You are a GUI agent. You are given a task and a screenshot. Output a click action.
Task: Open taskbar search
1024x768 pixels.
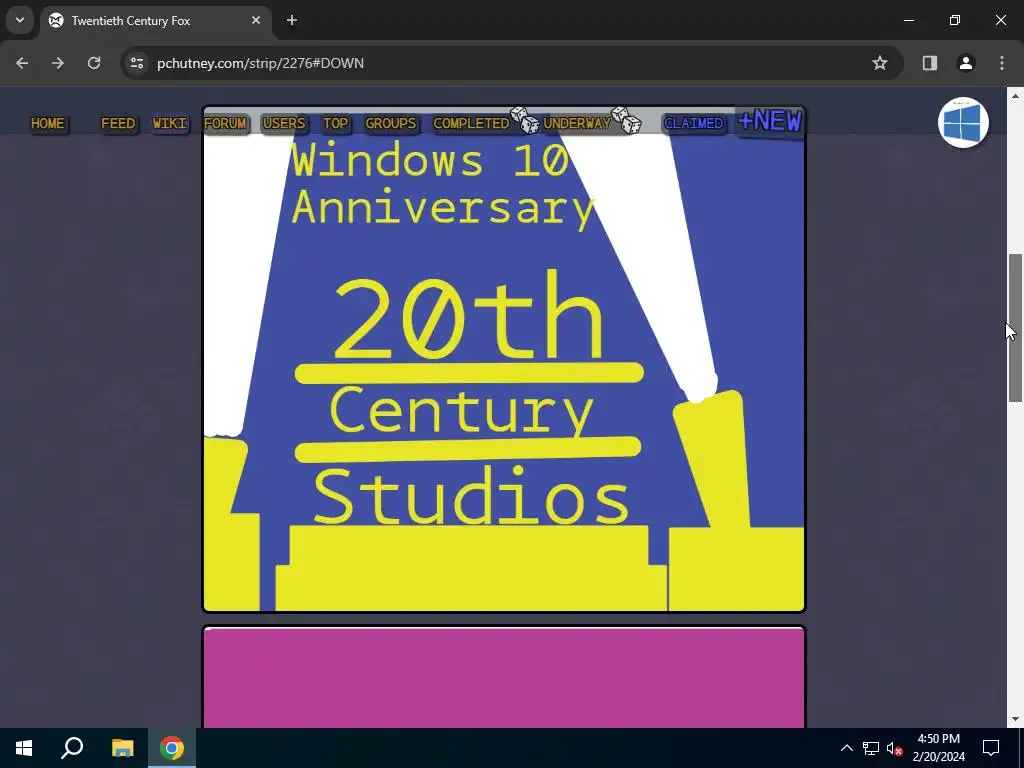click(72, 748)
